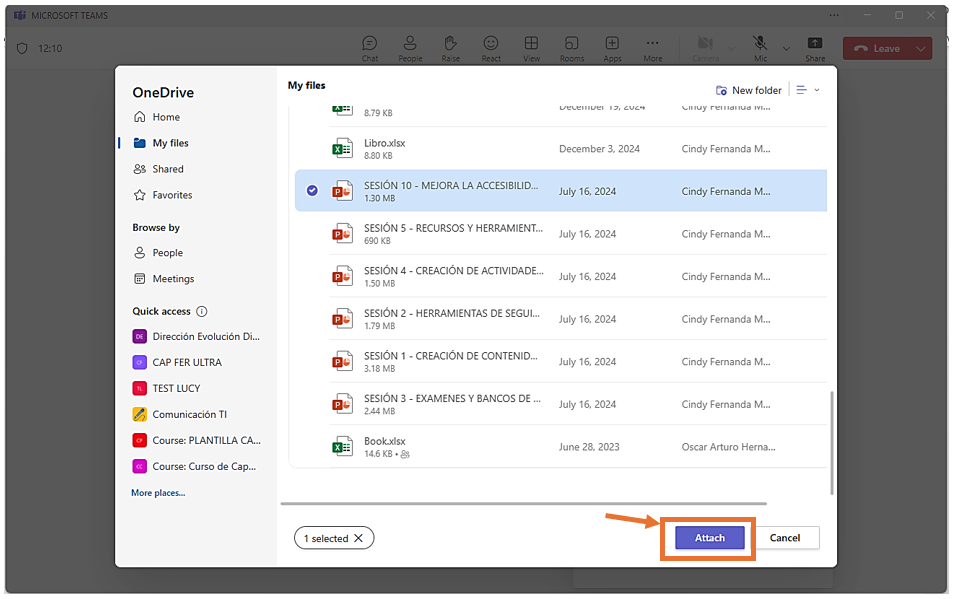Viewport: 954px width, 599px height.
Task: Click the More places link
Action: click(x=158, y=493)
